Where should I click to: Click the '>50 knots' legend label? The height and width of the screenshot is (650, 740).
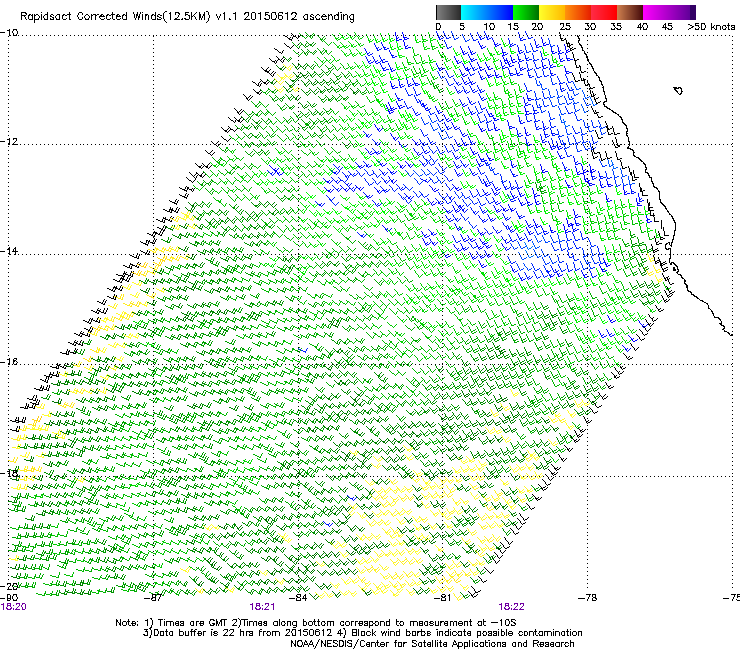(711, 27)
